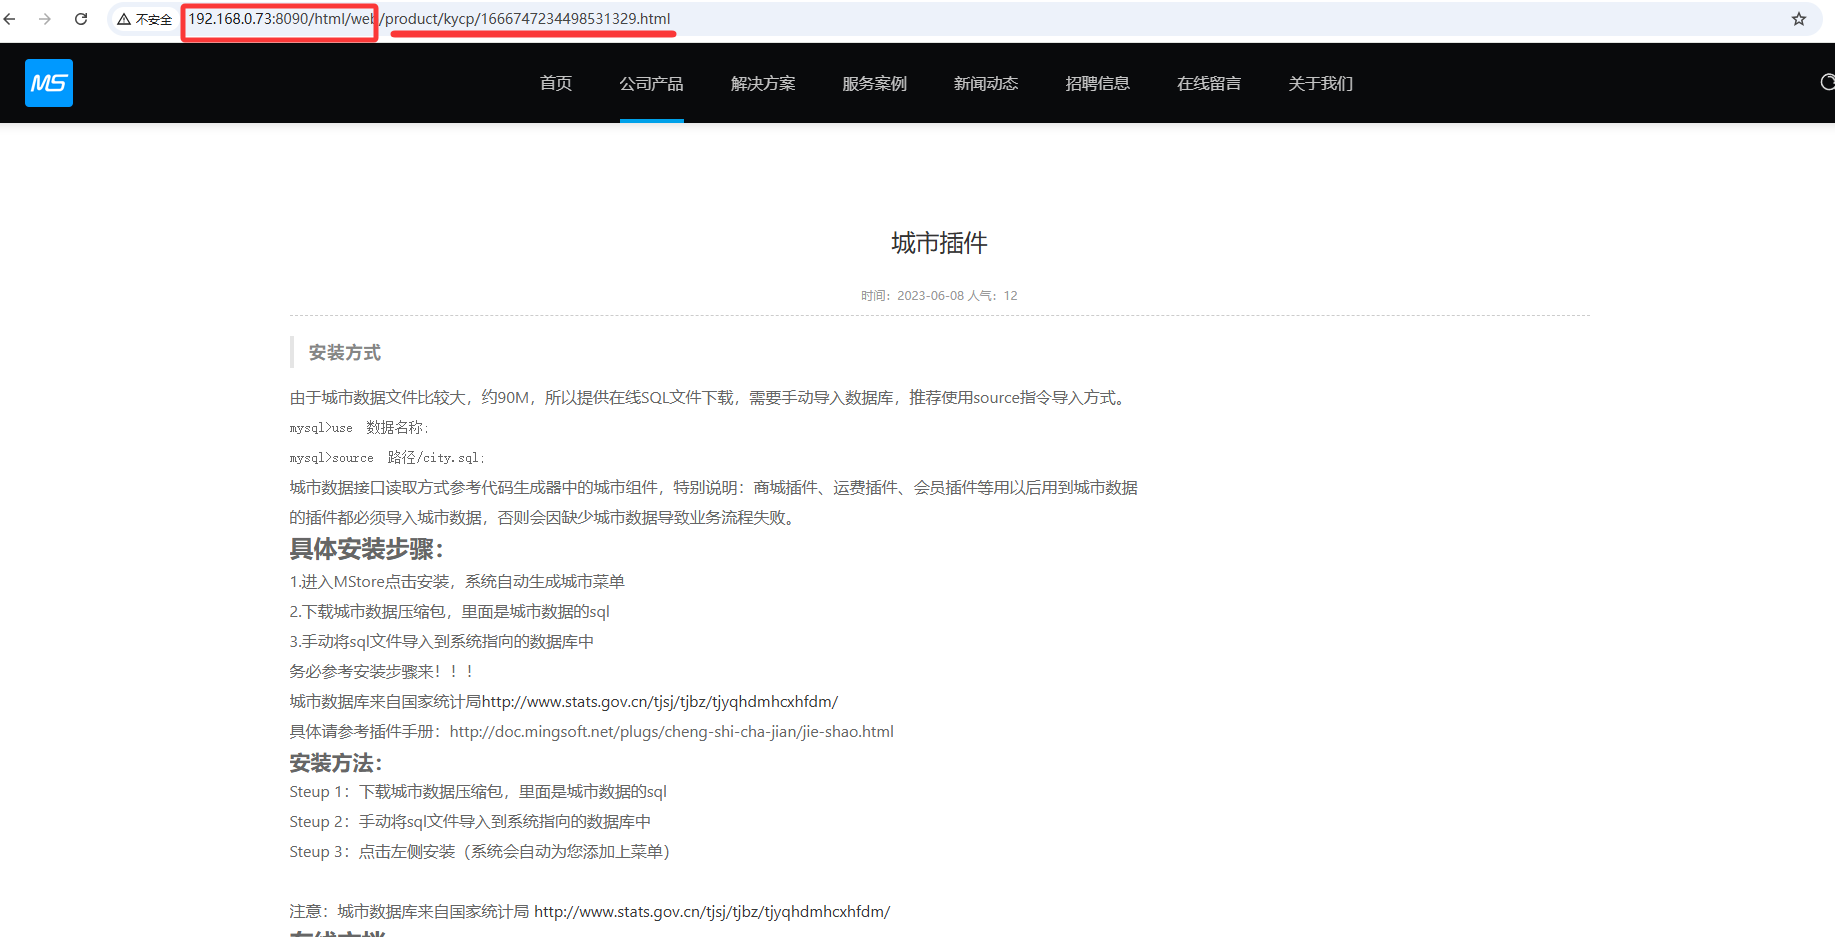Viewport: 1835px width, 937px height.
Task: Open the doc.mingsoft.net plugin manual link
Action: coord(671,732)
